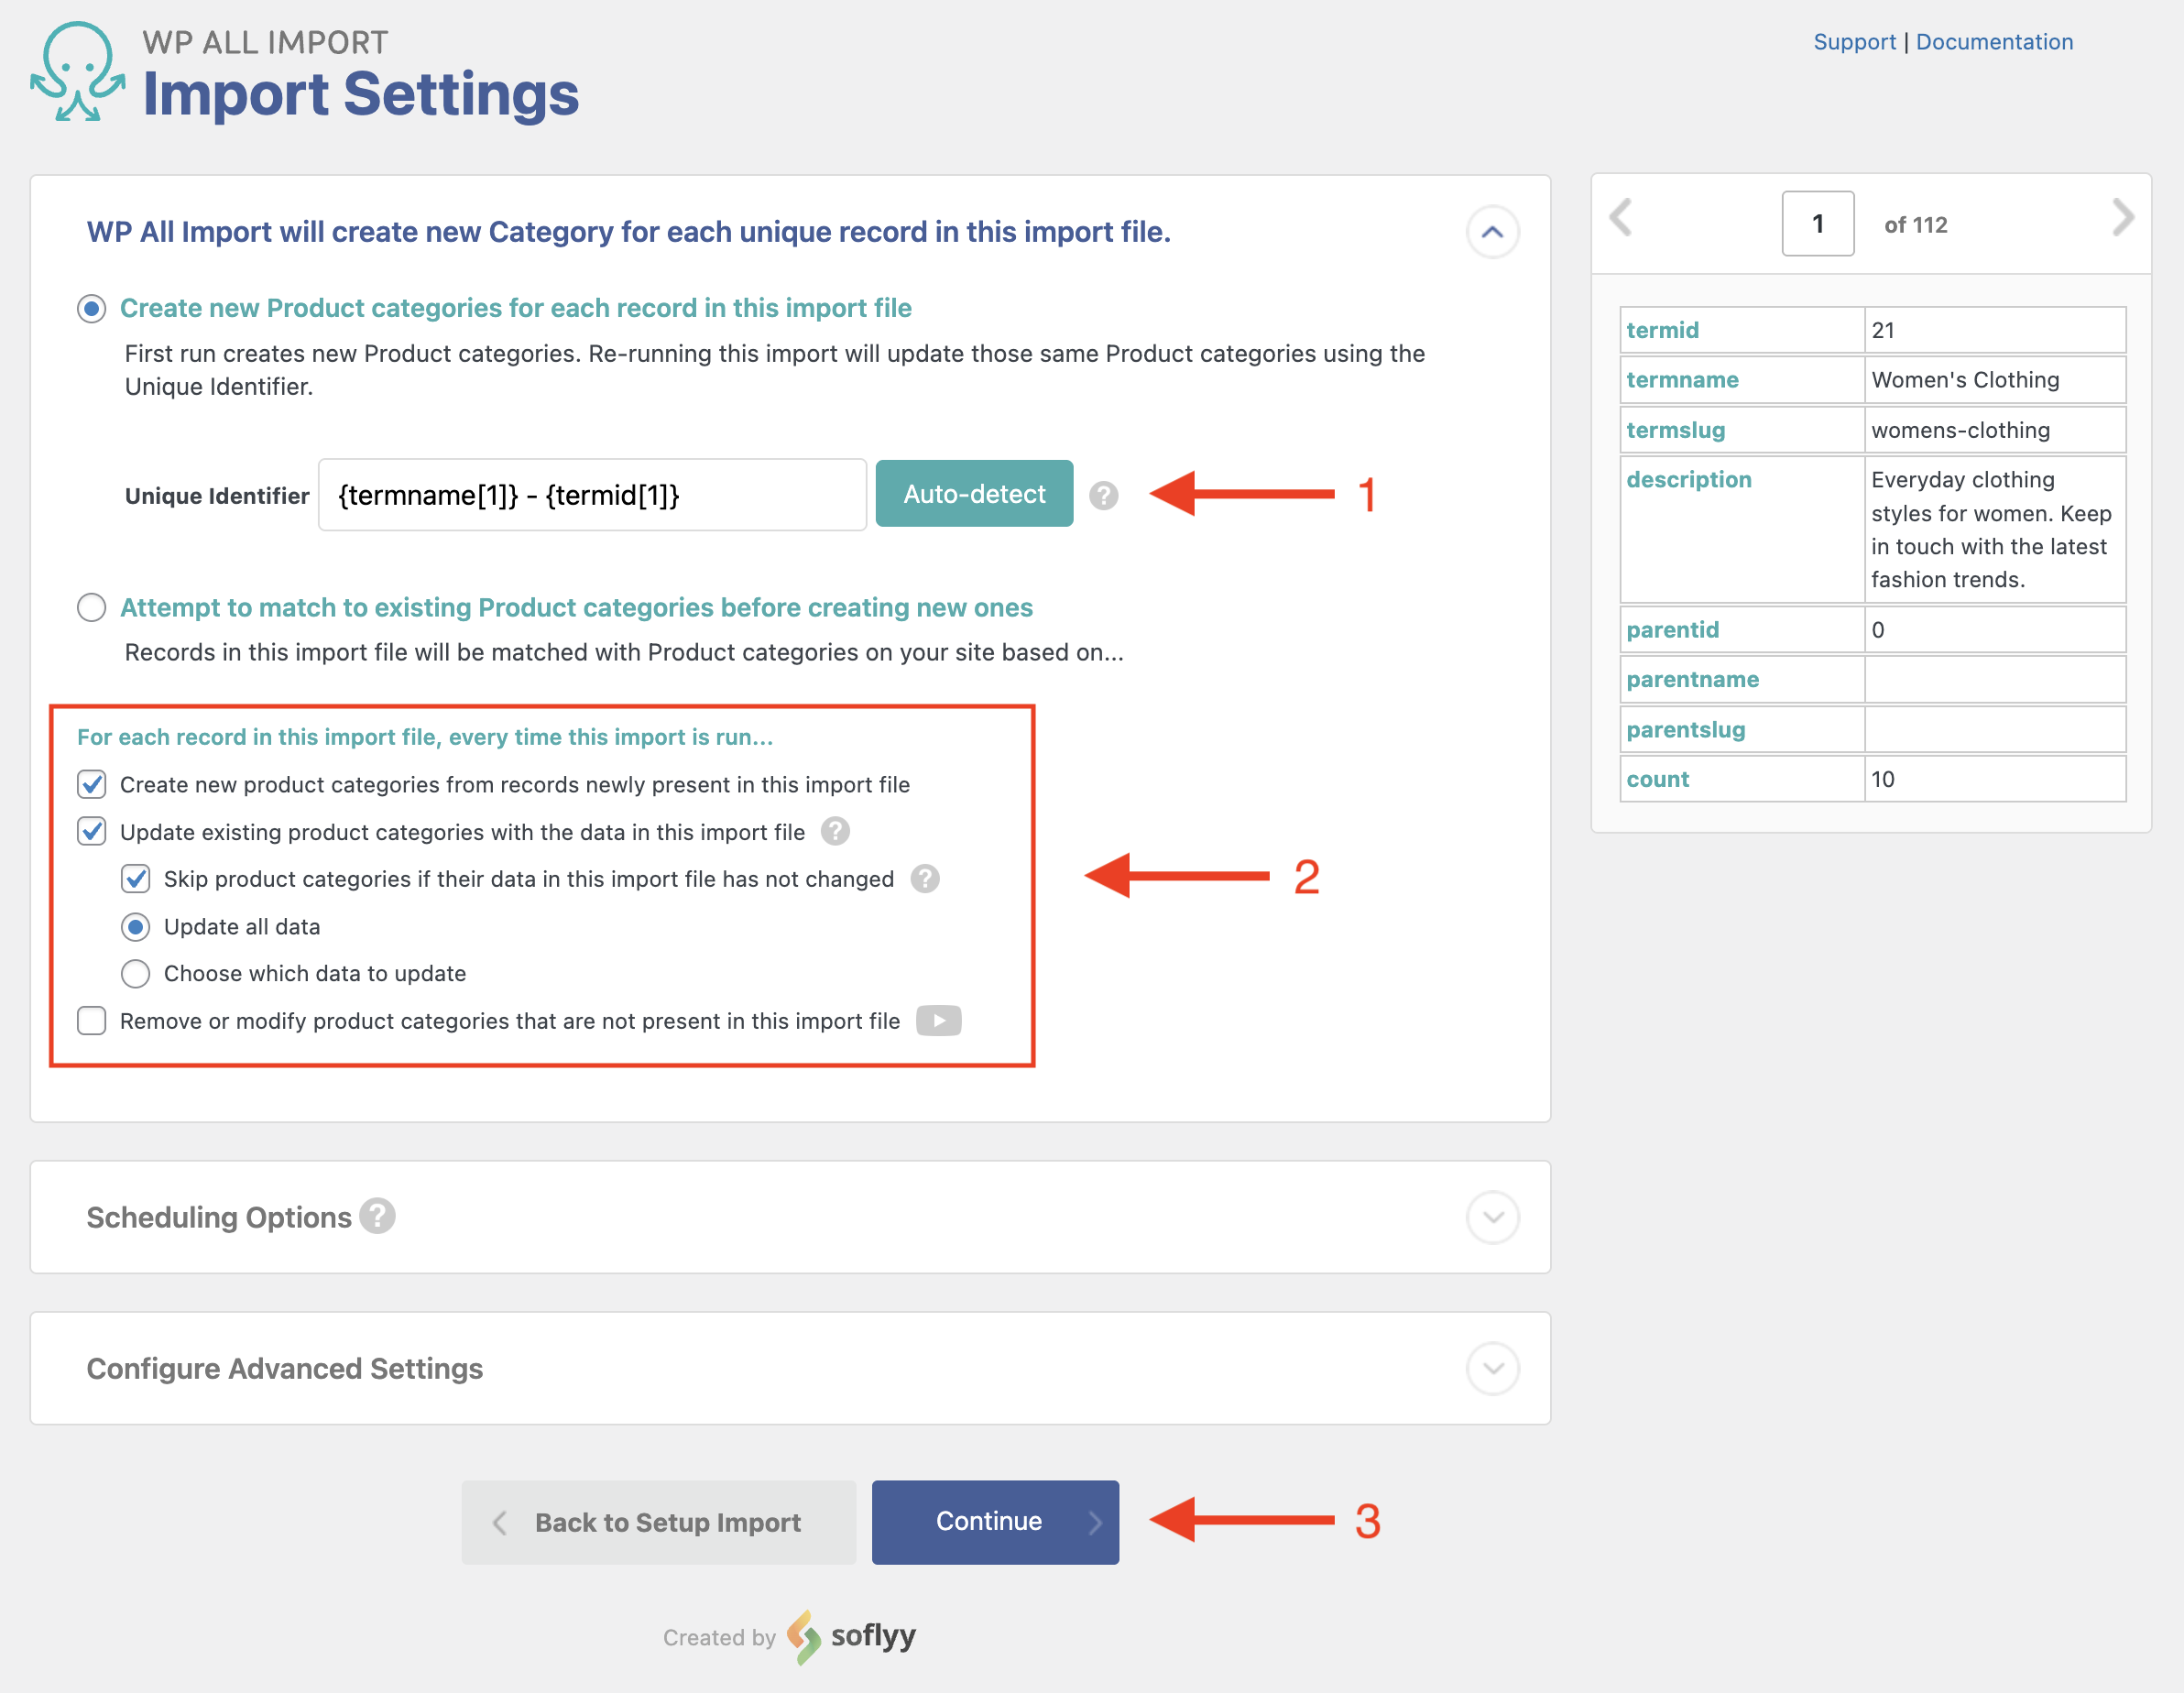Expand Scheduling Options section chevron
The image size is (2184, 1693).
1492,1217
